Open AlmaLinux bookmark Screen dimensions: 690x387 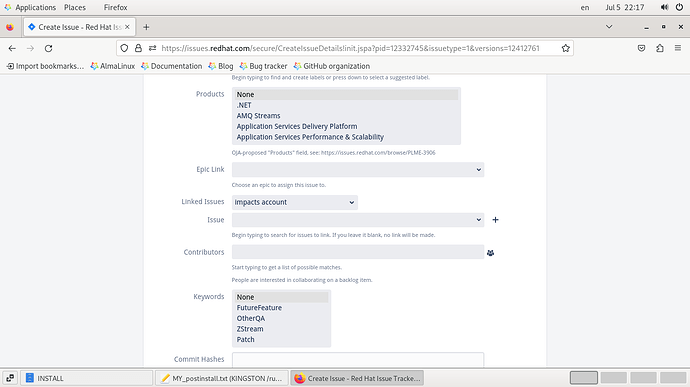113,66
